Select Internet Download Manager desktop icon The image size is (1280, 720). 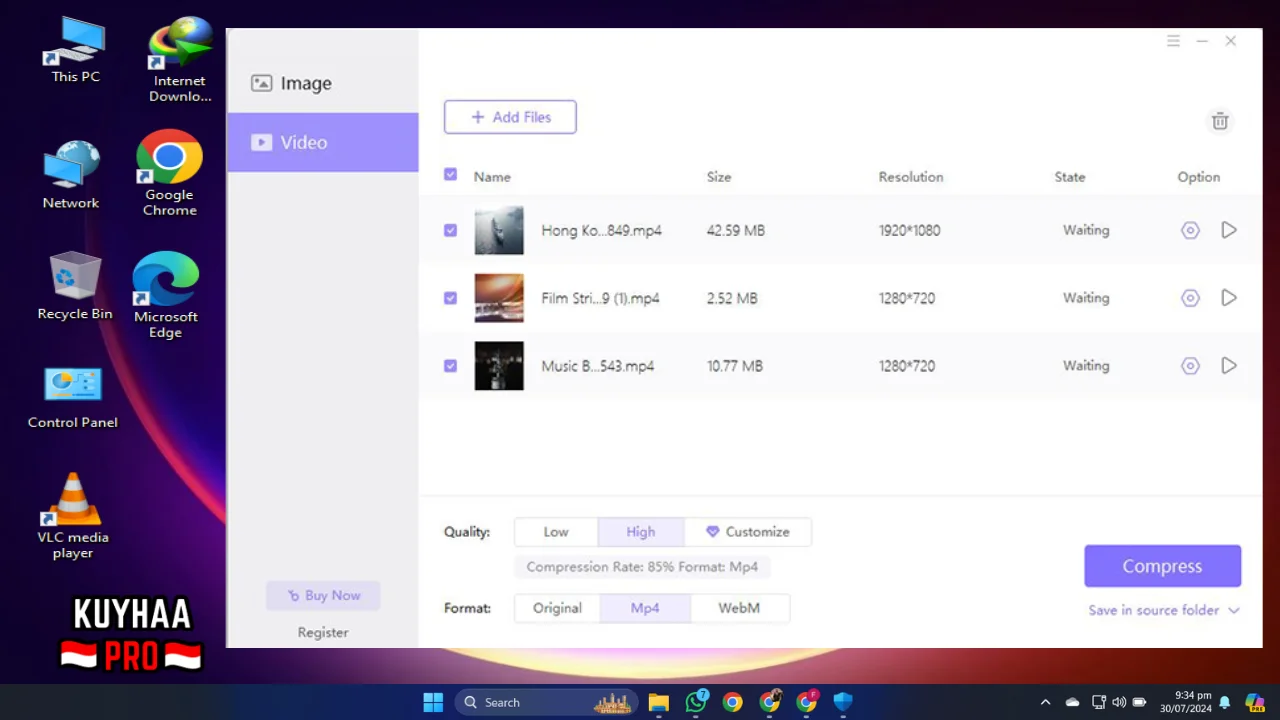click(x=180, y=60)
